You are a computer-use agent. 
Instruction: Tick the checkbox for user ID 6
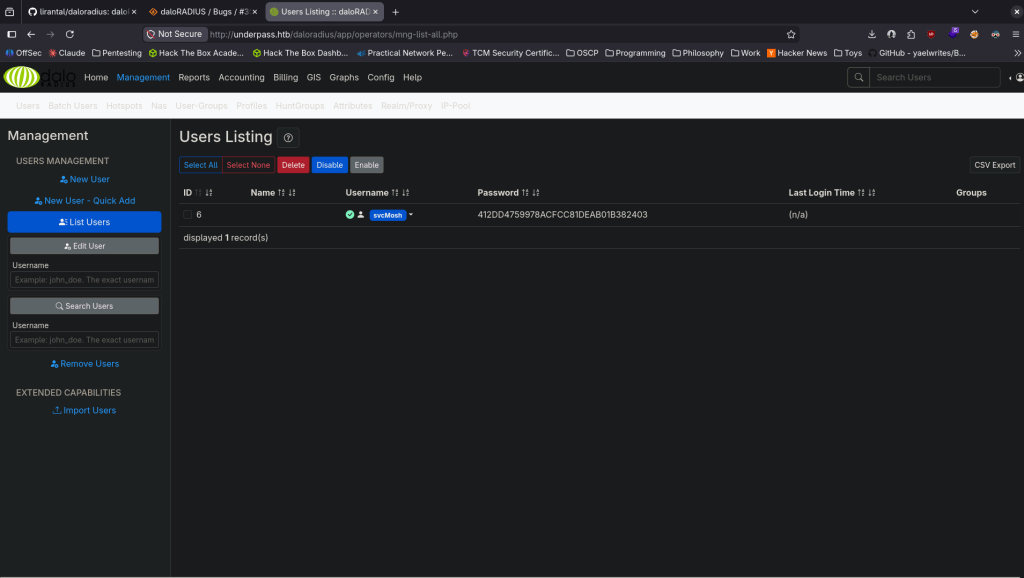187,215
